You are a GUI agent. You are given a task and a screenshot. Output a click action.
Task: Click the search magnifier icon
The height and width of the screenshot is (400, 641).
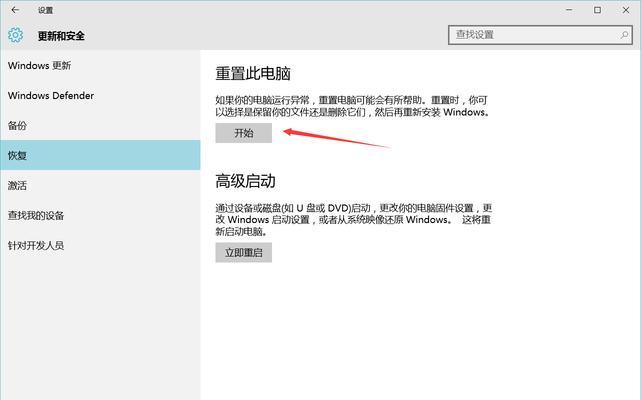tap(624, 35)
